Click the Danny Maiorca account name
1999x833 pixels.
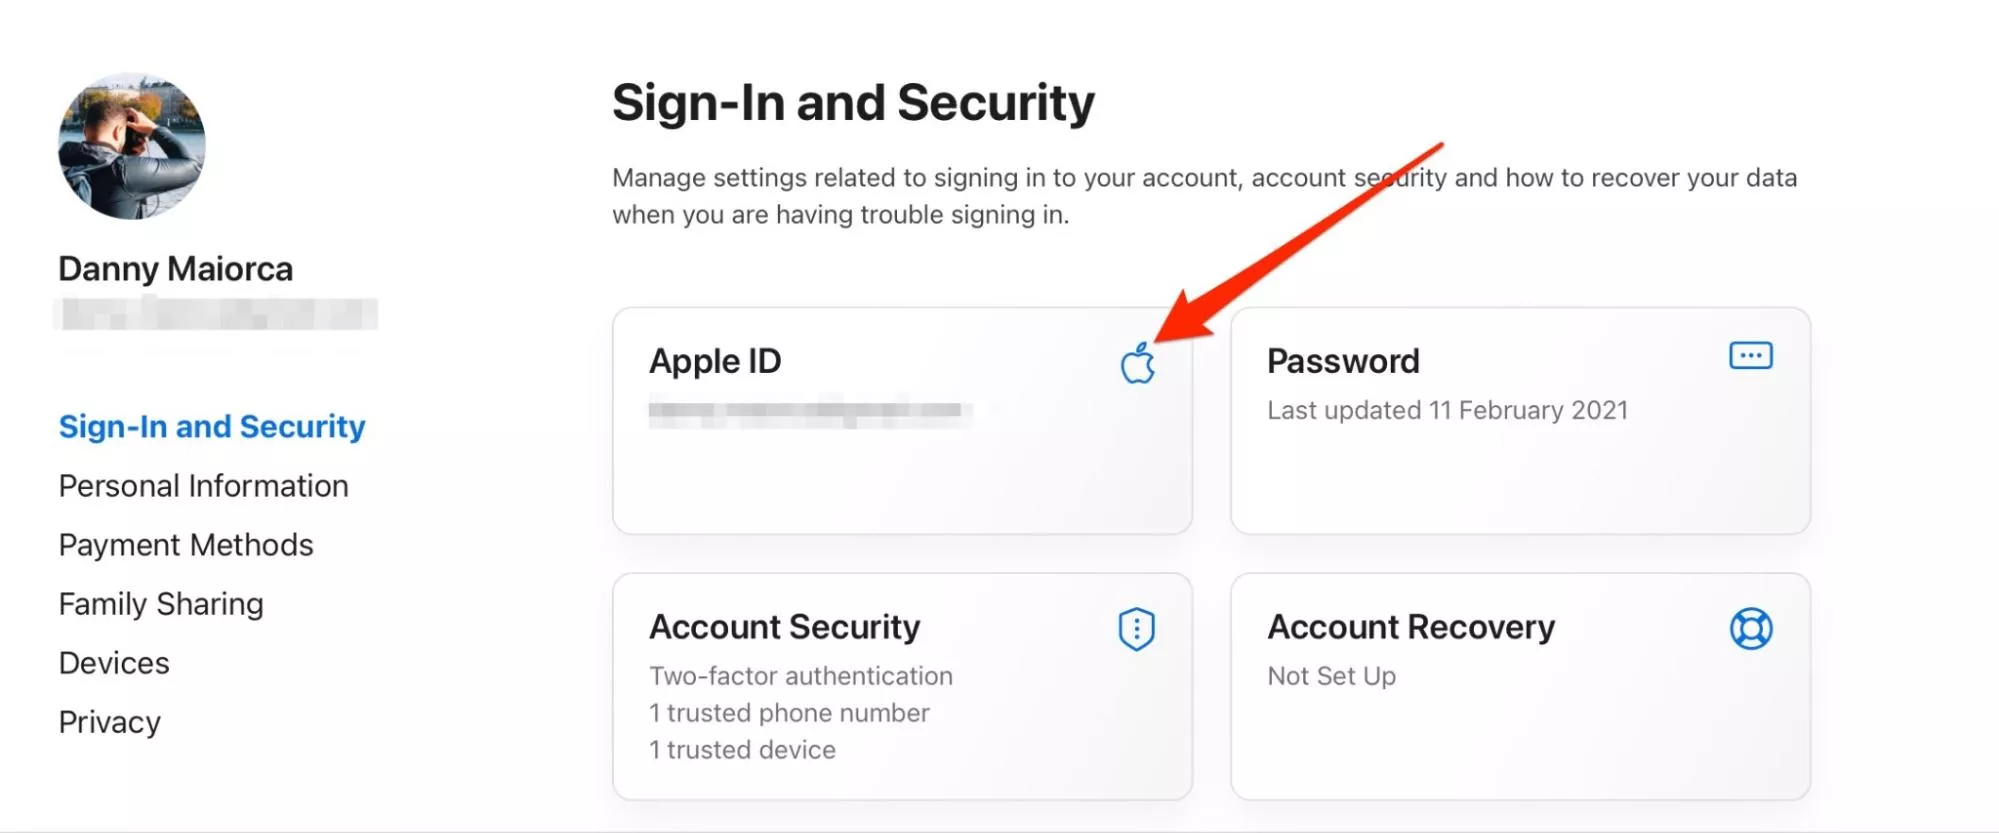click(176, 269)
